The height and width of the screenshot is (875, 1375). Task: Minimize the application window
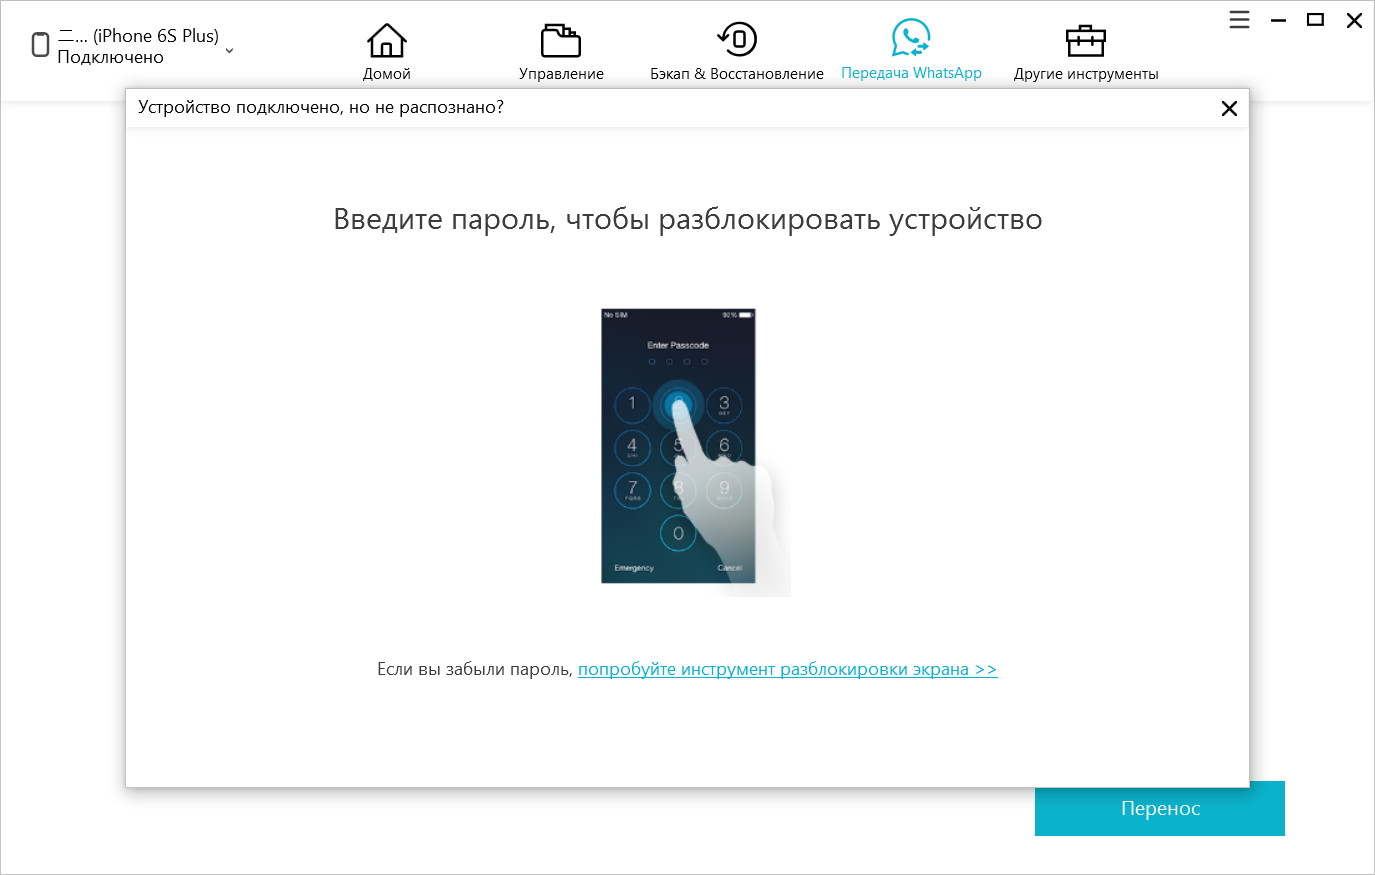[1278, 20]
